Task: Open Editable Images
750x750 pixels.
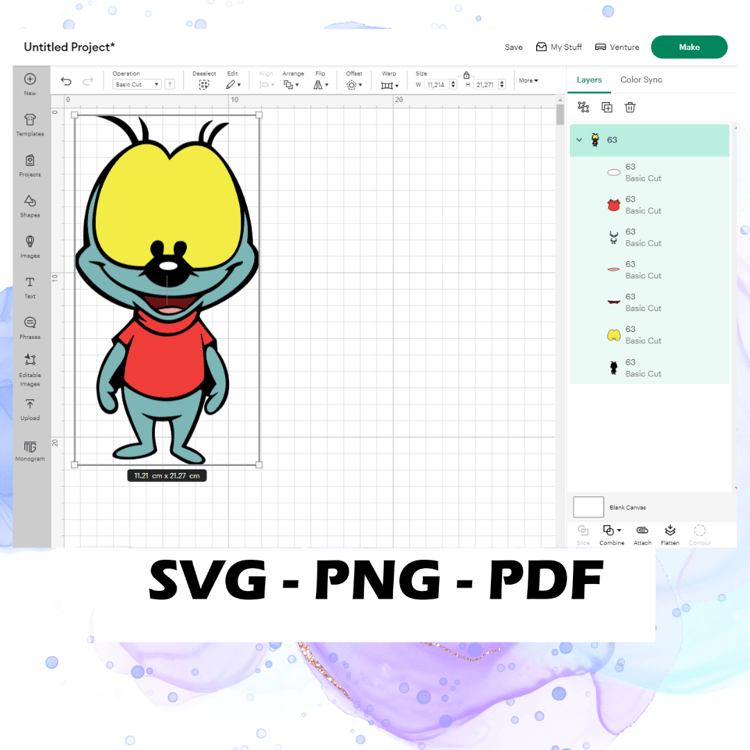Action: point(30,360)
